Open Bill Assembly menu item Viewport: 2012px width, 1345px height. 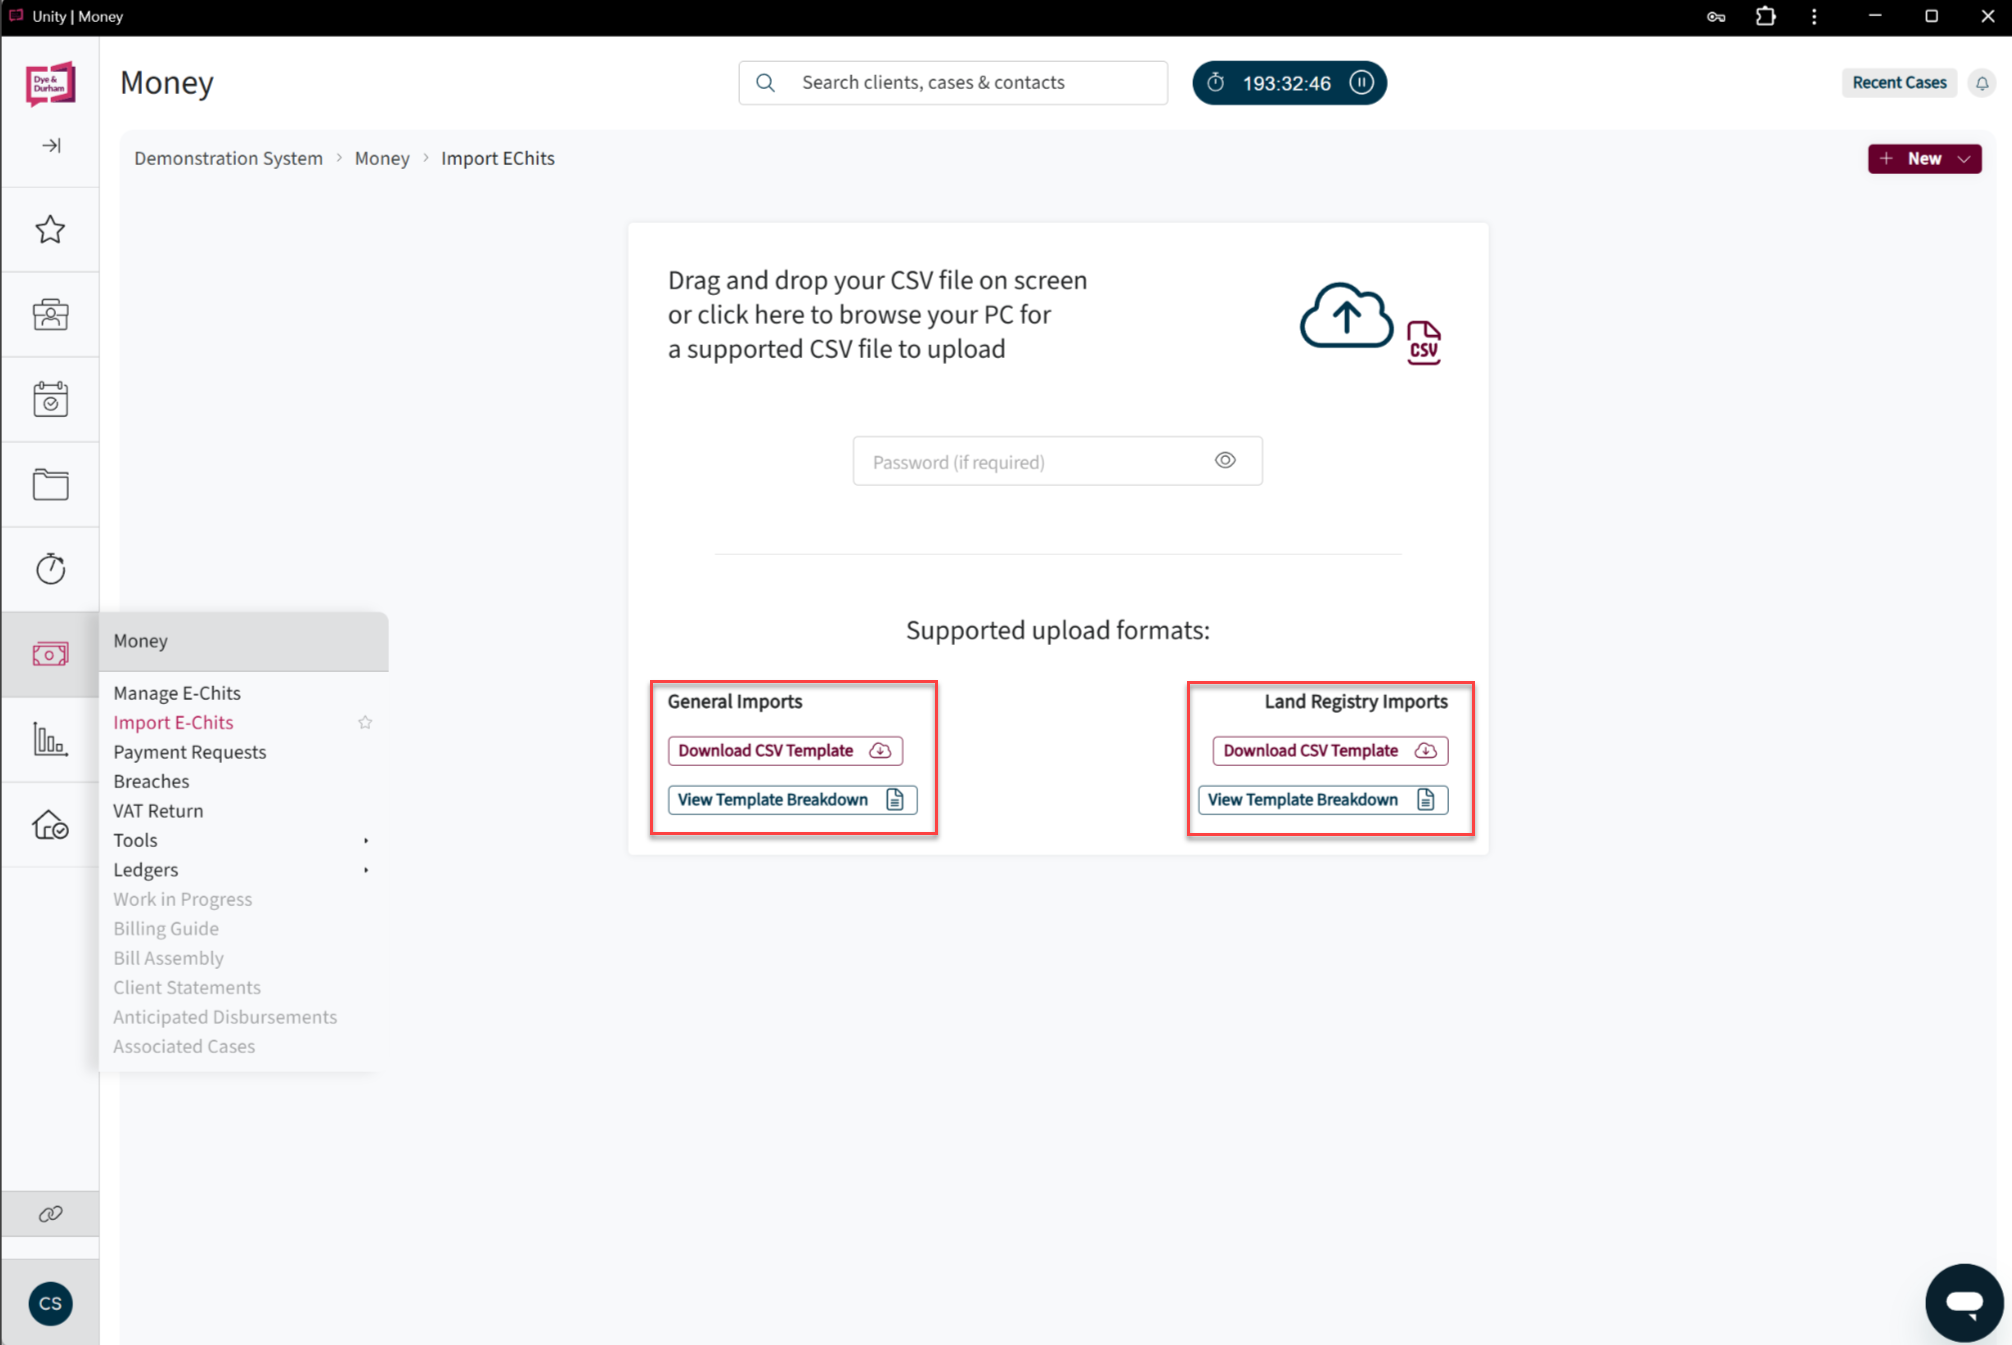coord(168,958)
